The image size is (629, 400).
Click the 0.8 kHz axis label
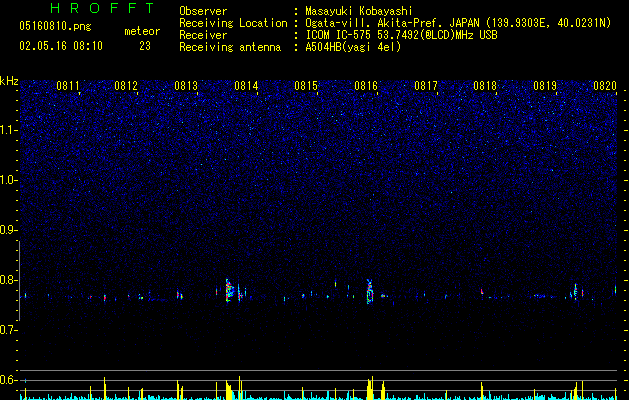coord(9,280)
